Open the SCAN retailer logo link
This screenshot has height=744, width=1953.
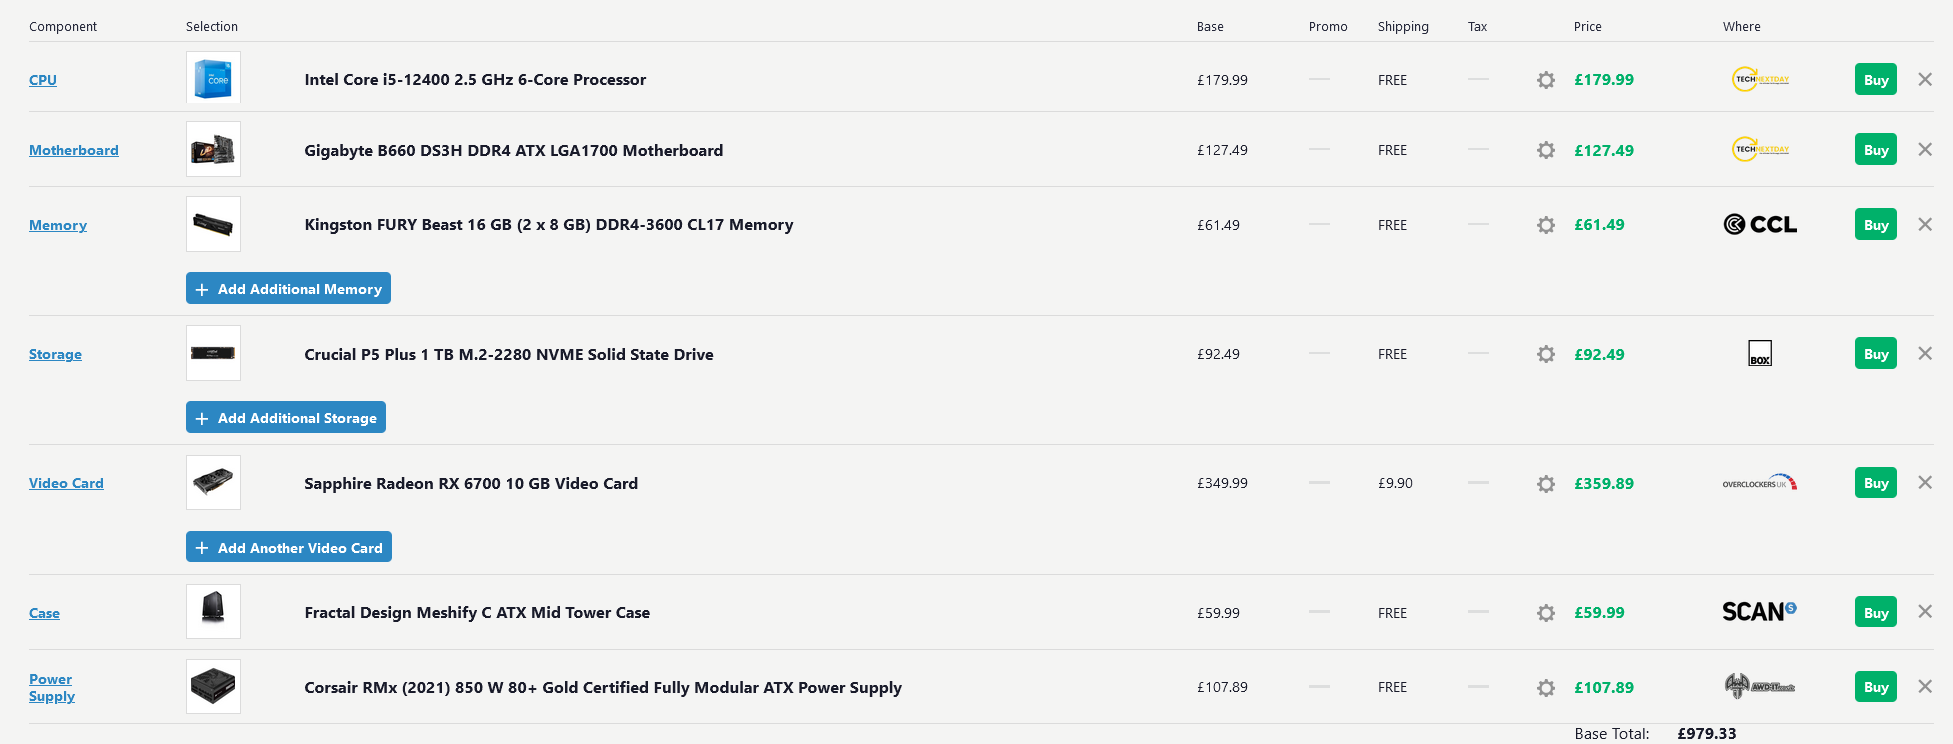(1759, 611)
